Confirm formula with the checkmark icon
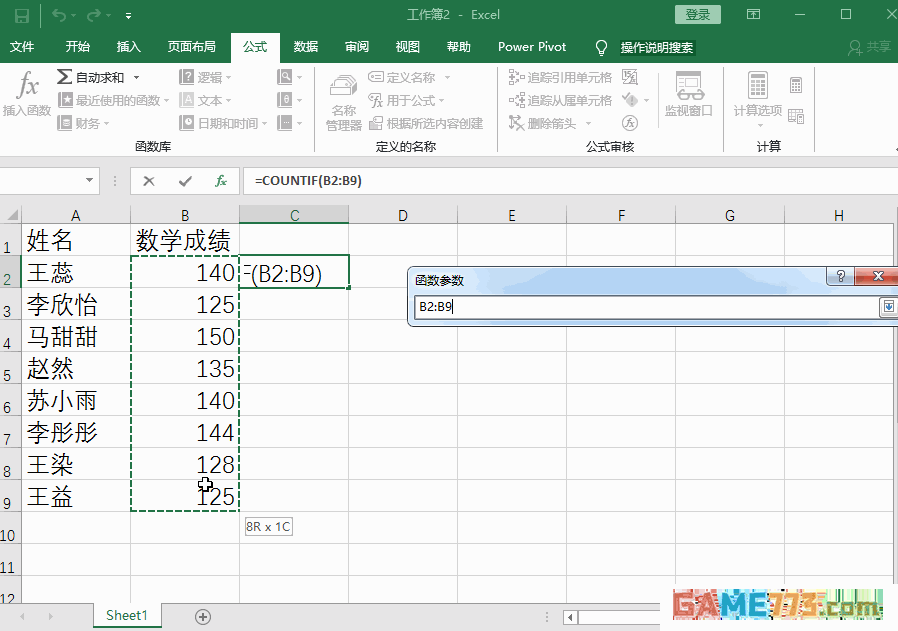Viewport: 898px width, 631px height. tap(185, 181)
